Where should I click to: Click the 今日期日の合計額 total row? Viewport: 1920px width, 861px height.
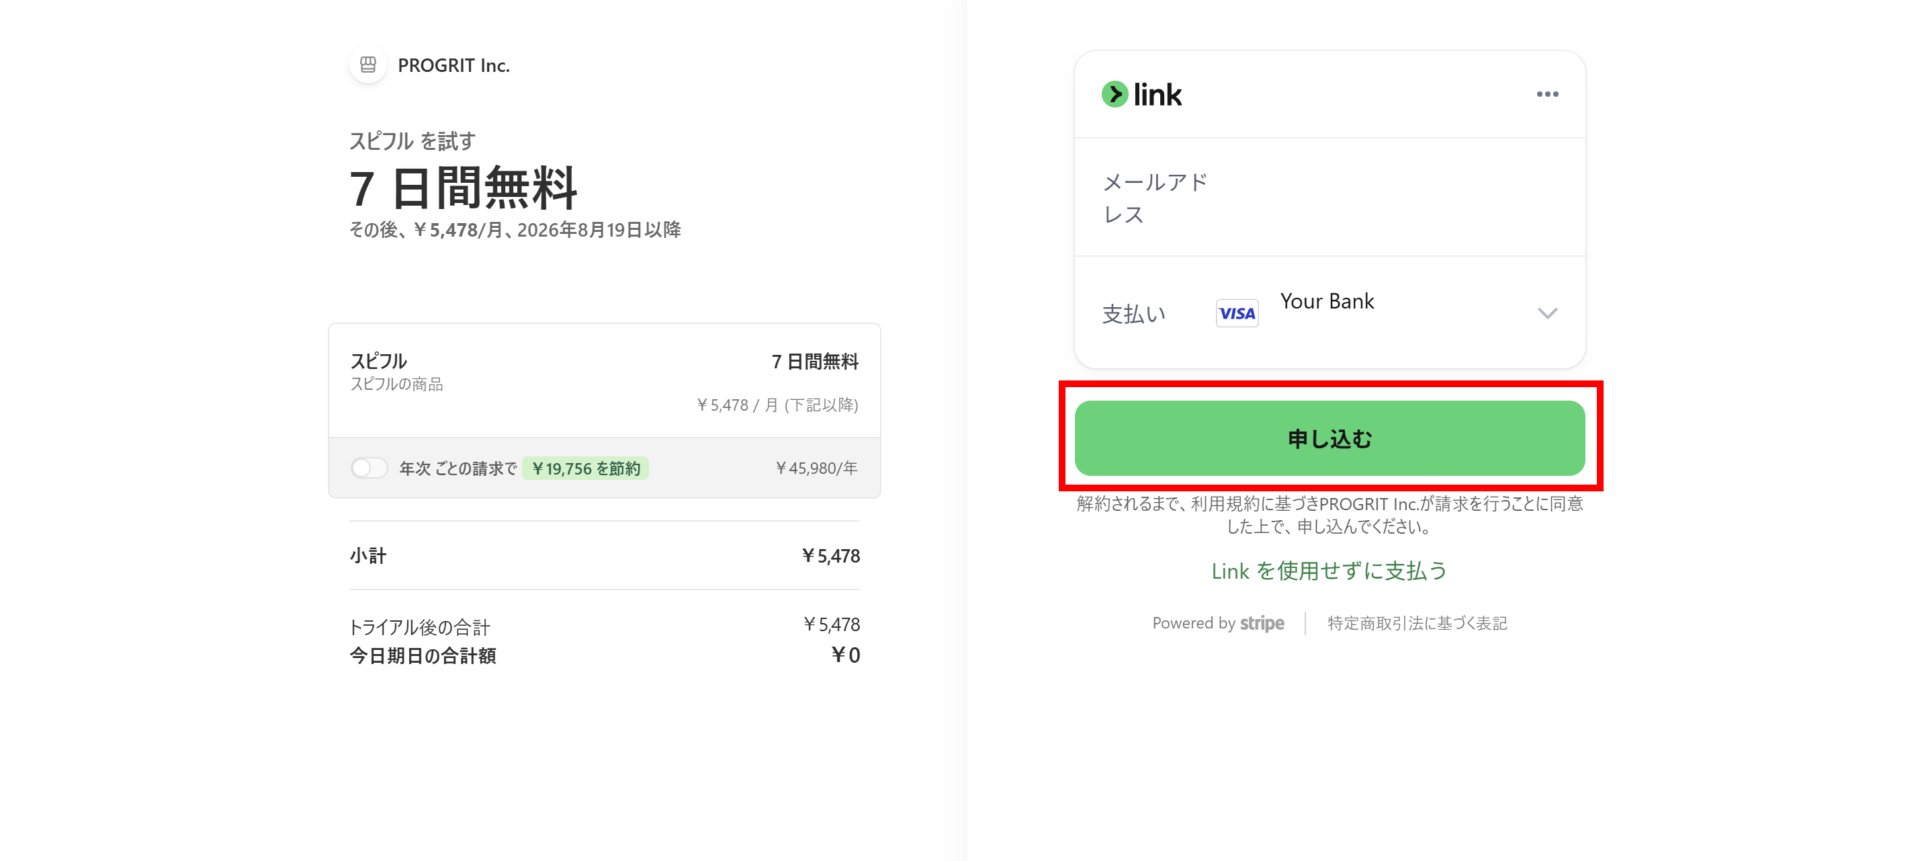pos(604,655)
